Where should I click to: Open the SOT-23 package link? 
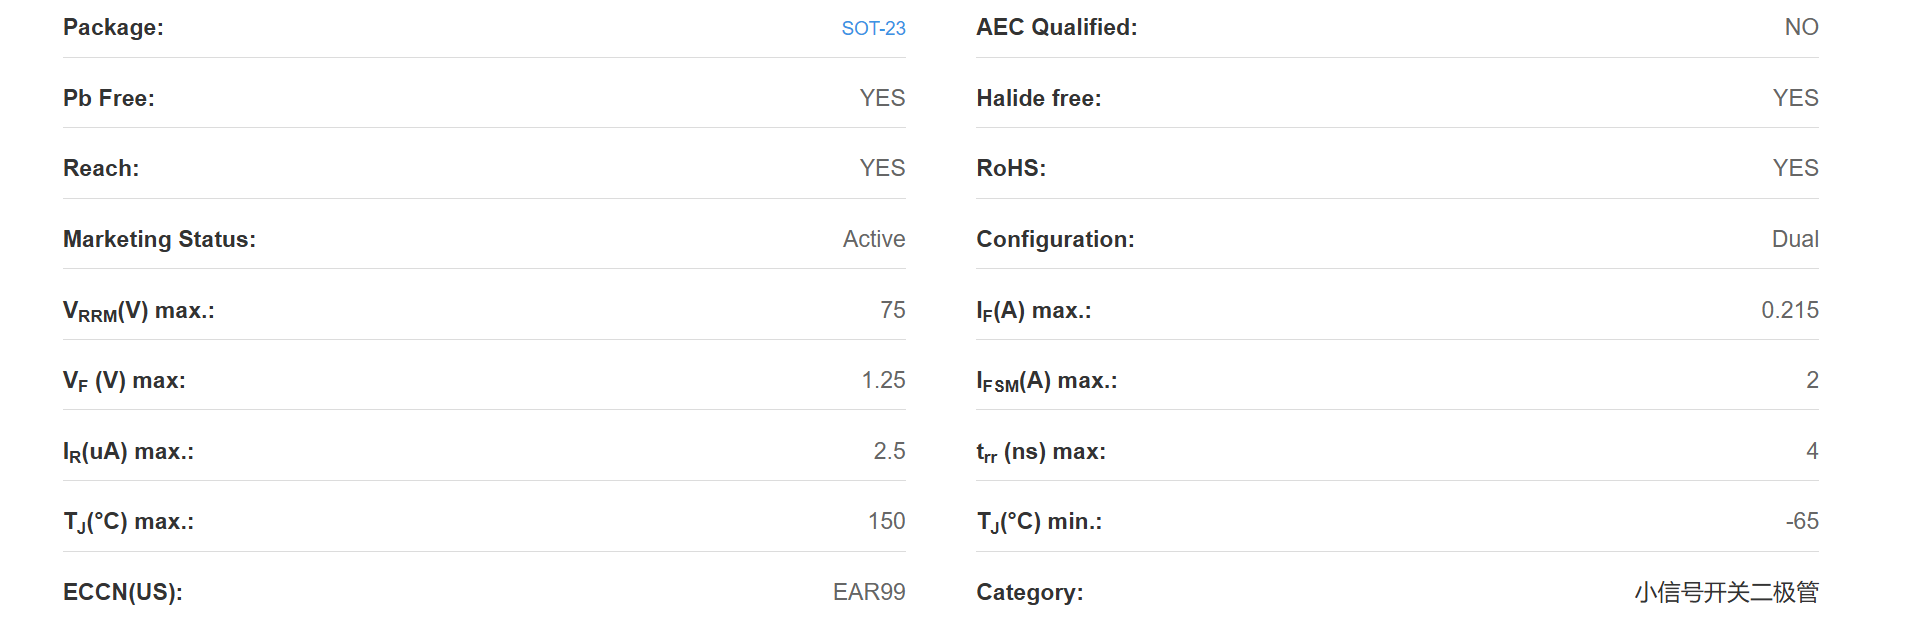tap(873, 28)
